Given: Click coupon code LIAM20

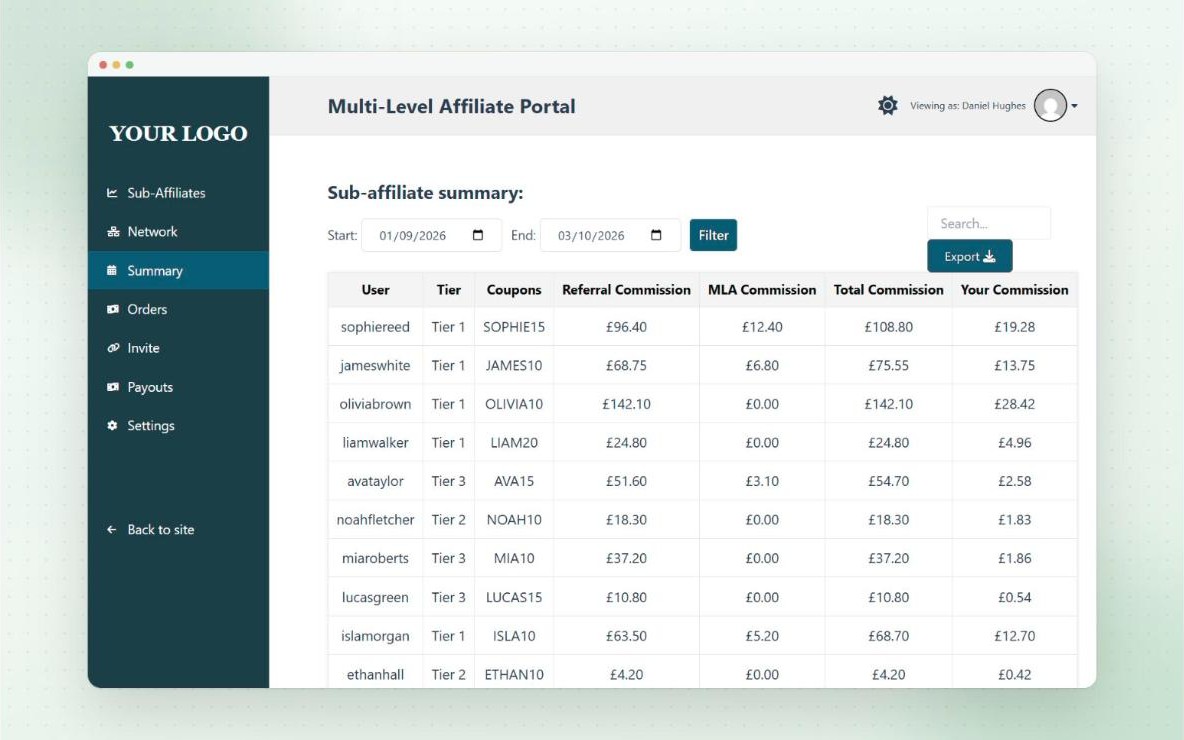Looking at the screenshot, I should tap(513, 442).
